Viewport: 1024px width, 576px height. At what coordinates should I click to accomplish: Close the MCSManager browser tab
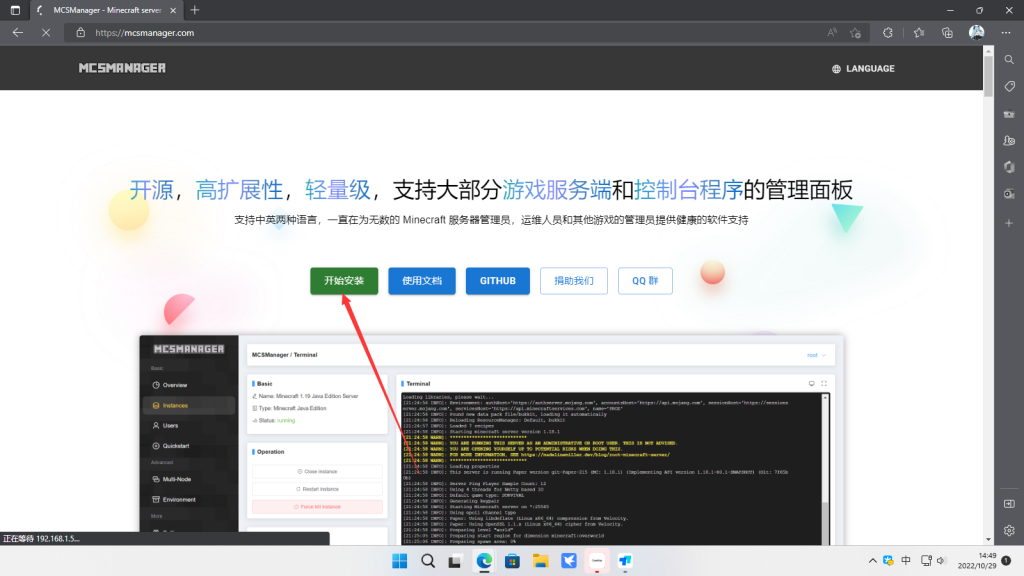tap(173, 10)
